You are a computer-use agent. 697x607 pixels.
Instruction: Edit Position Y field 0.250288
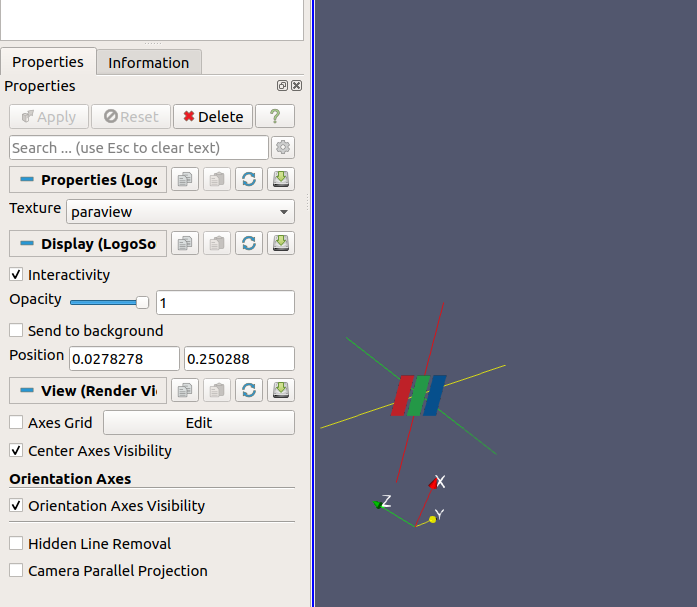240,359
